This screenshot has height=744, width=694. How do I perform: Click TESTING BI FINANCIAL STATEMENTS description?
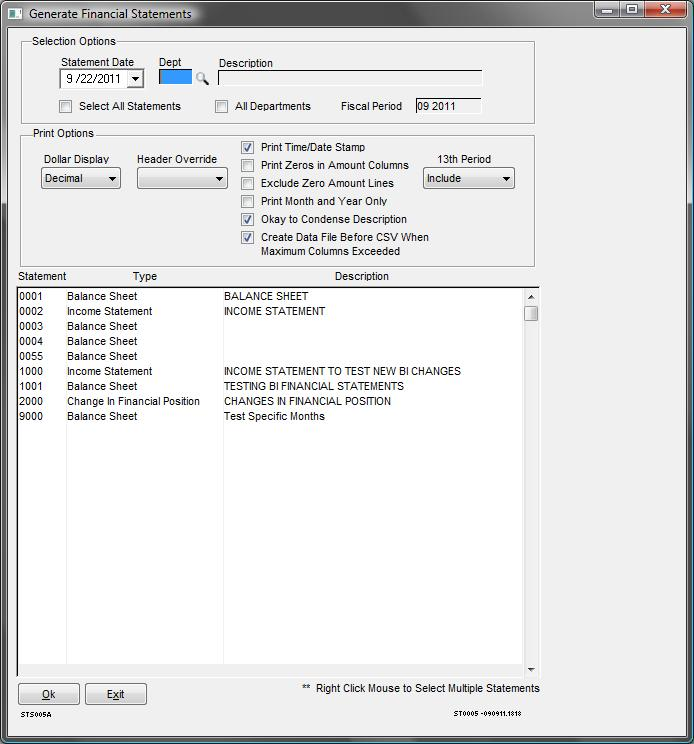tap(314, 386)
